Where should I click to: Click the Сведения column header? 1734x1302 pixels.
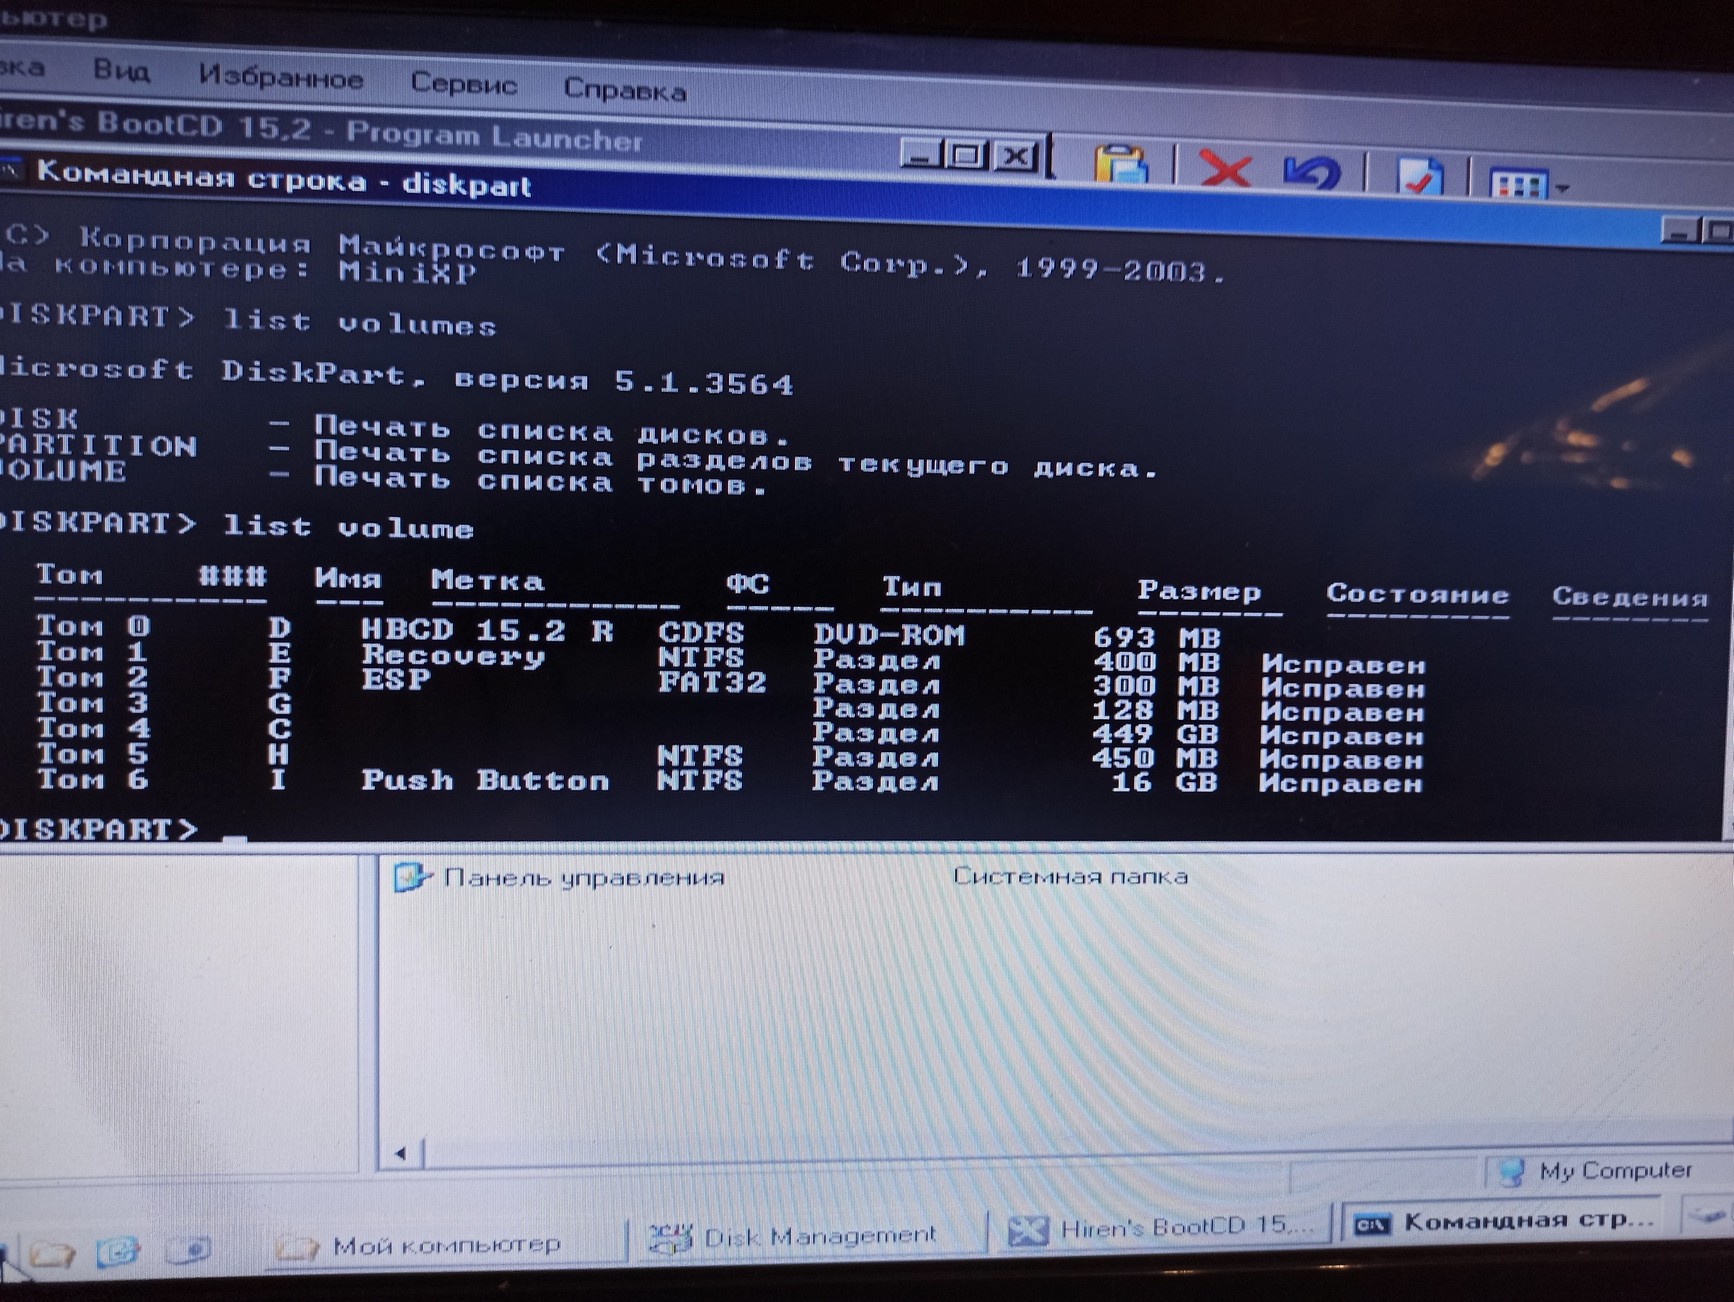click(x=1630, y=597)
